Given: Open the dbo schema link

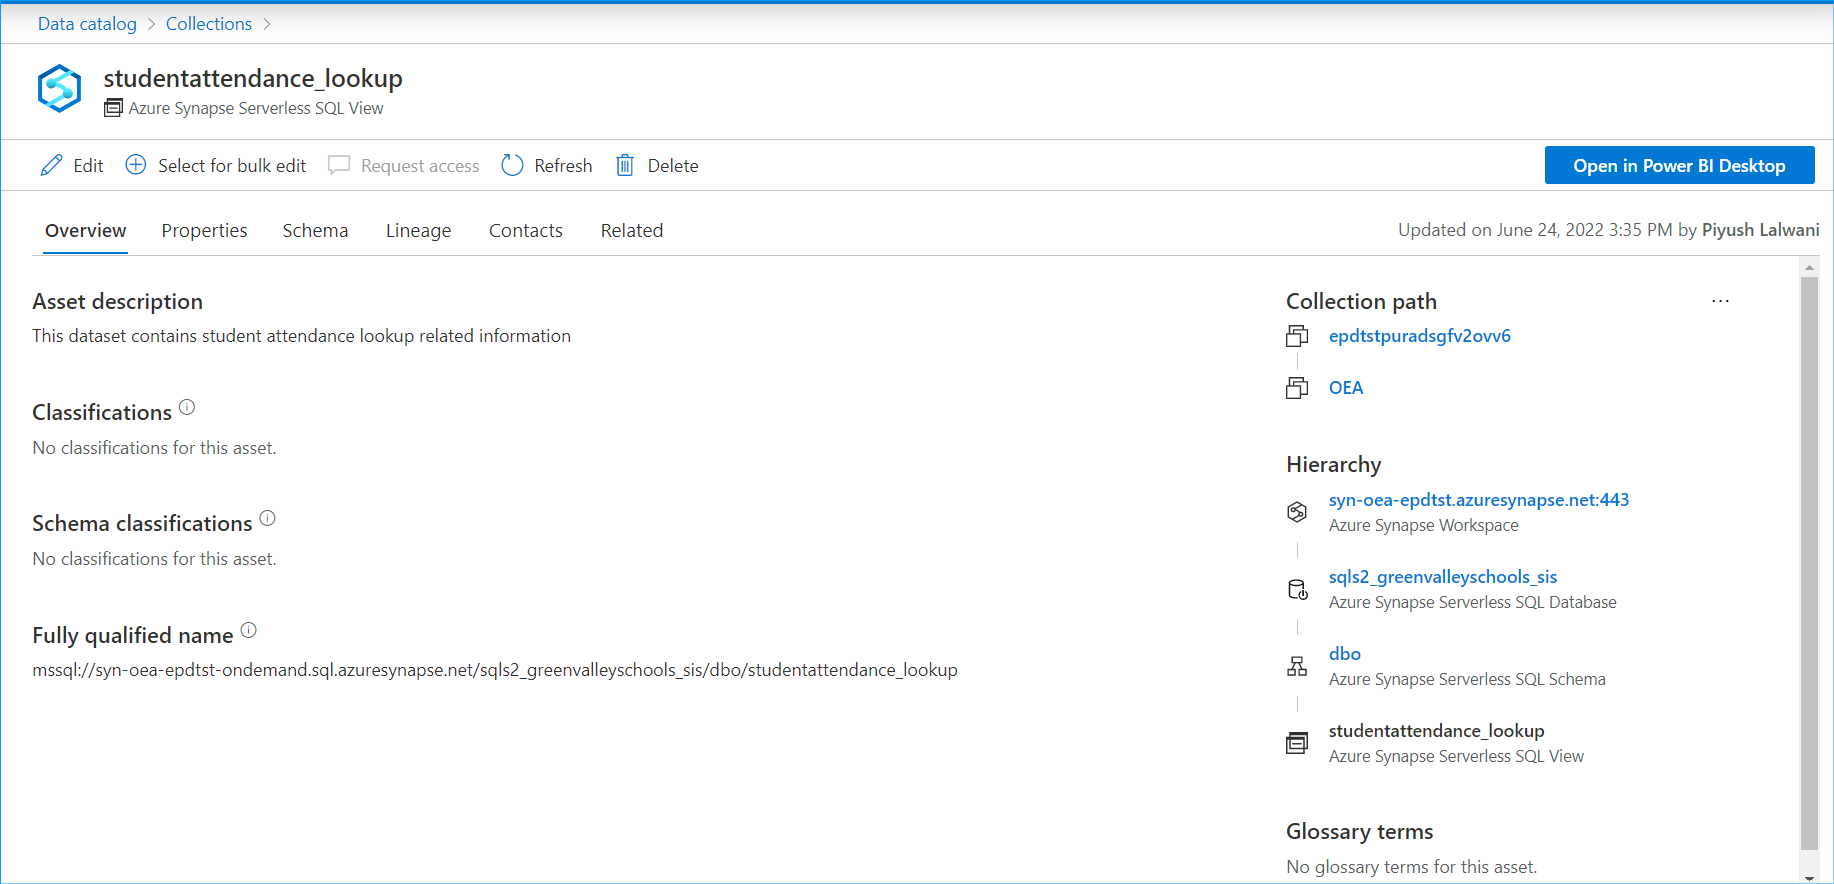Looking at the screenshot, I should point(1344,654).
